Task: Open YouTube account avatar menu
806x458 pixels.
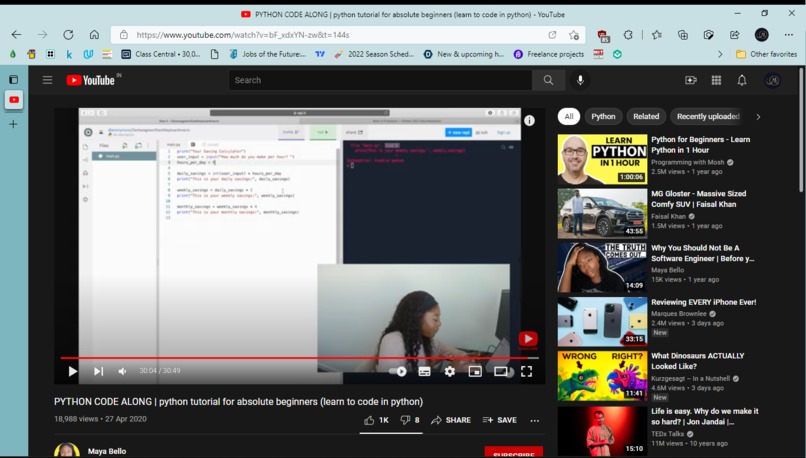Action: click(772, 80)
